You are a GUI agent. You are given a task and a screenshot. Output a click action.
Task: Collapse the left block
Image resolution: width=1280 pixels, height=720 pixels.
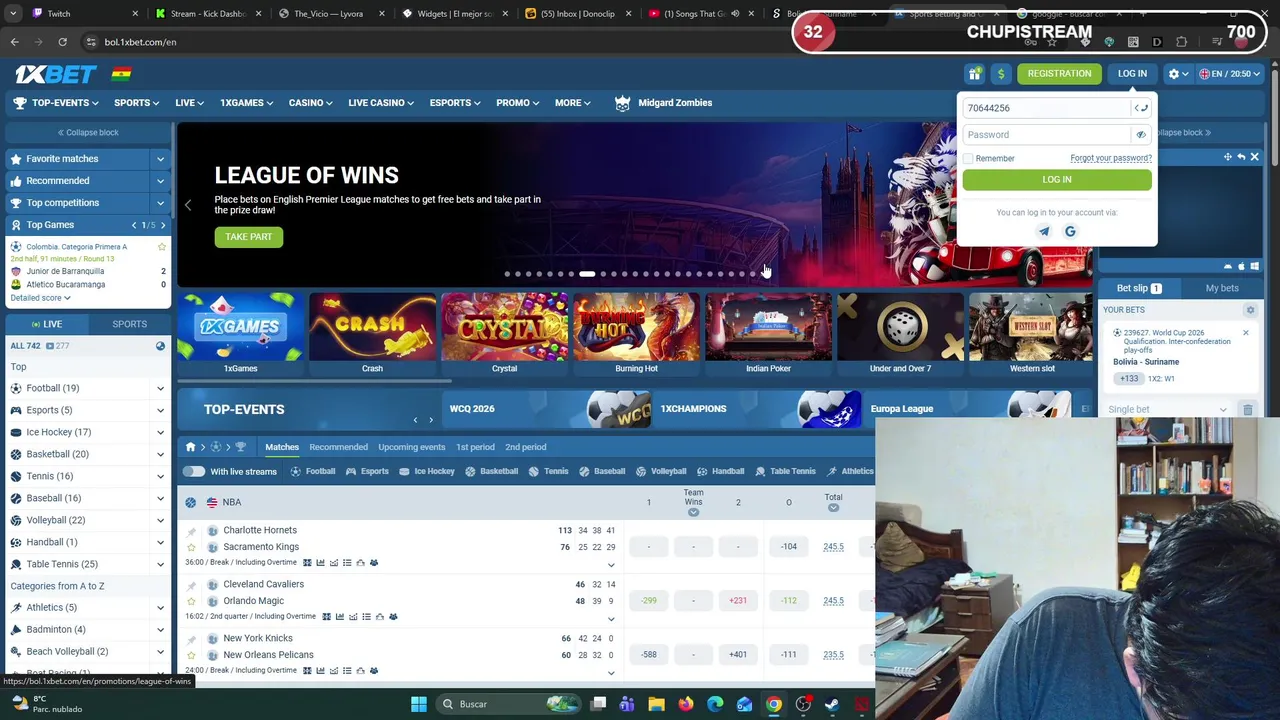[x=88, y=132]
